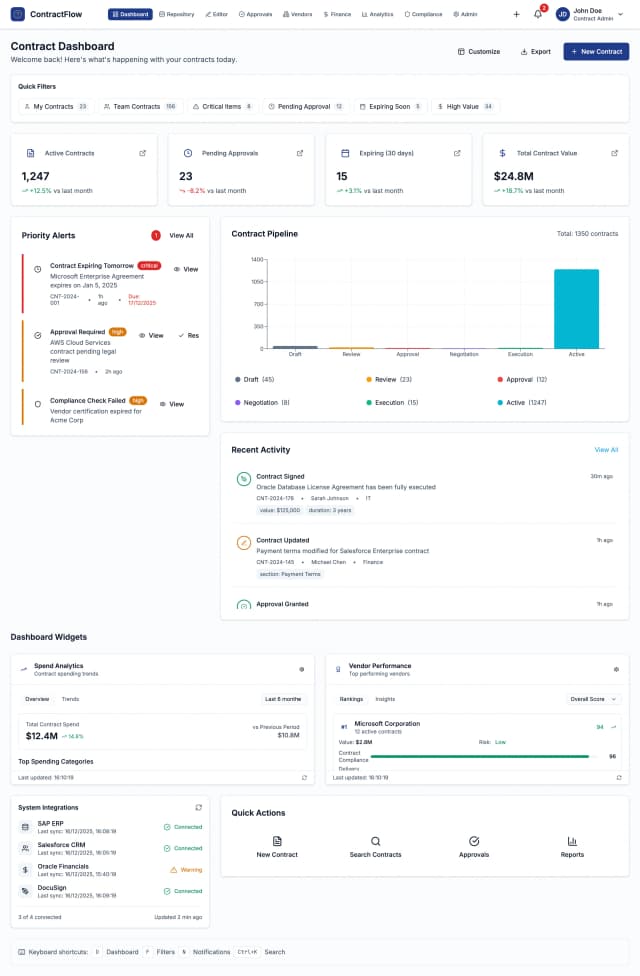This screenshot has width=640, height=976.
Task: Refresh the System Integrations panel
Action: click(198, 807)
